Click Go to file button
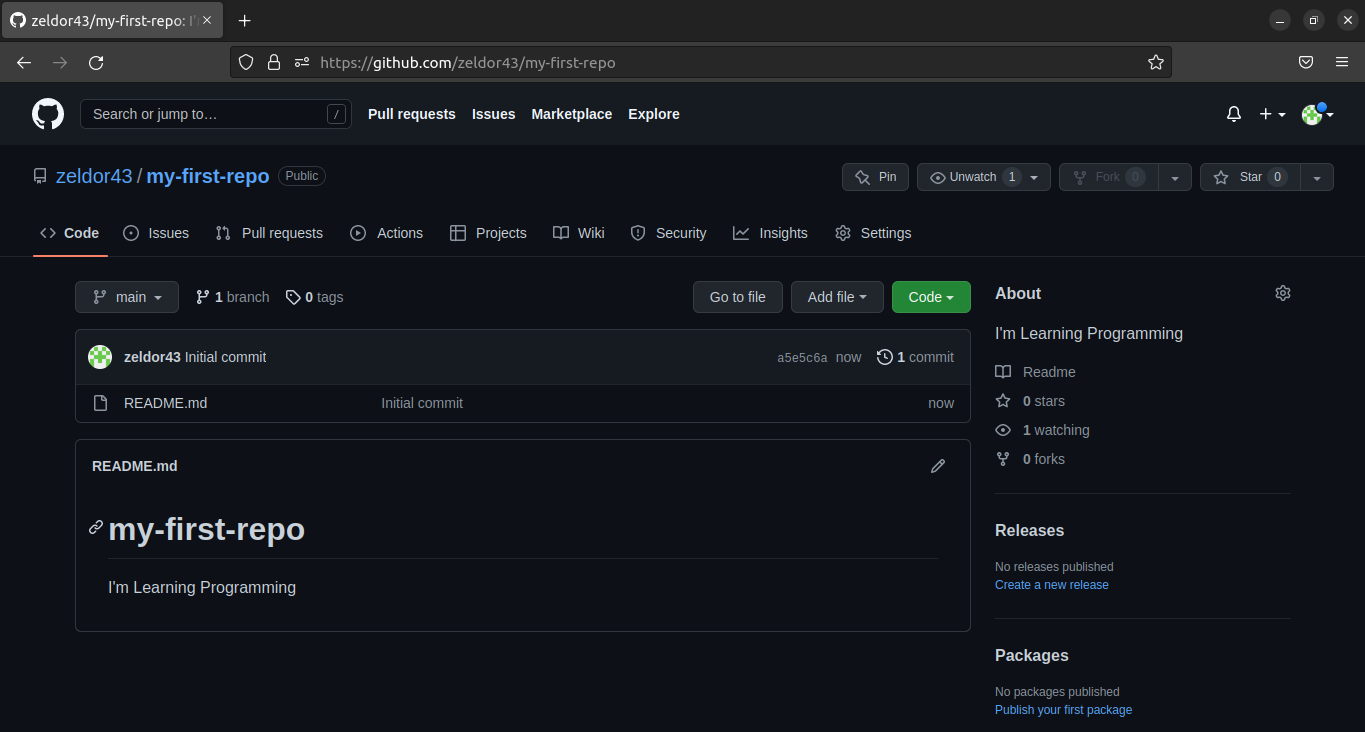The image size is (1365, 732). pyautogui.click(x=738, y=297)
